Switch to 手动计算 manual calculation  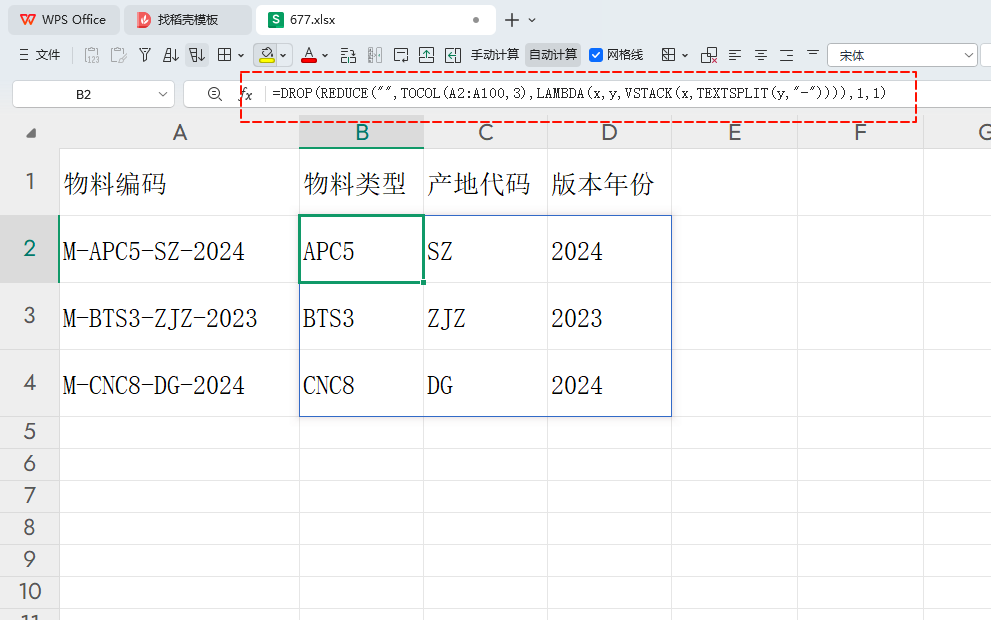[x=495, y=55]
